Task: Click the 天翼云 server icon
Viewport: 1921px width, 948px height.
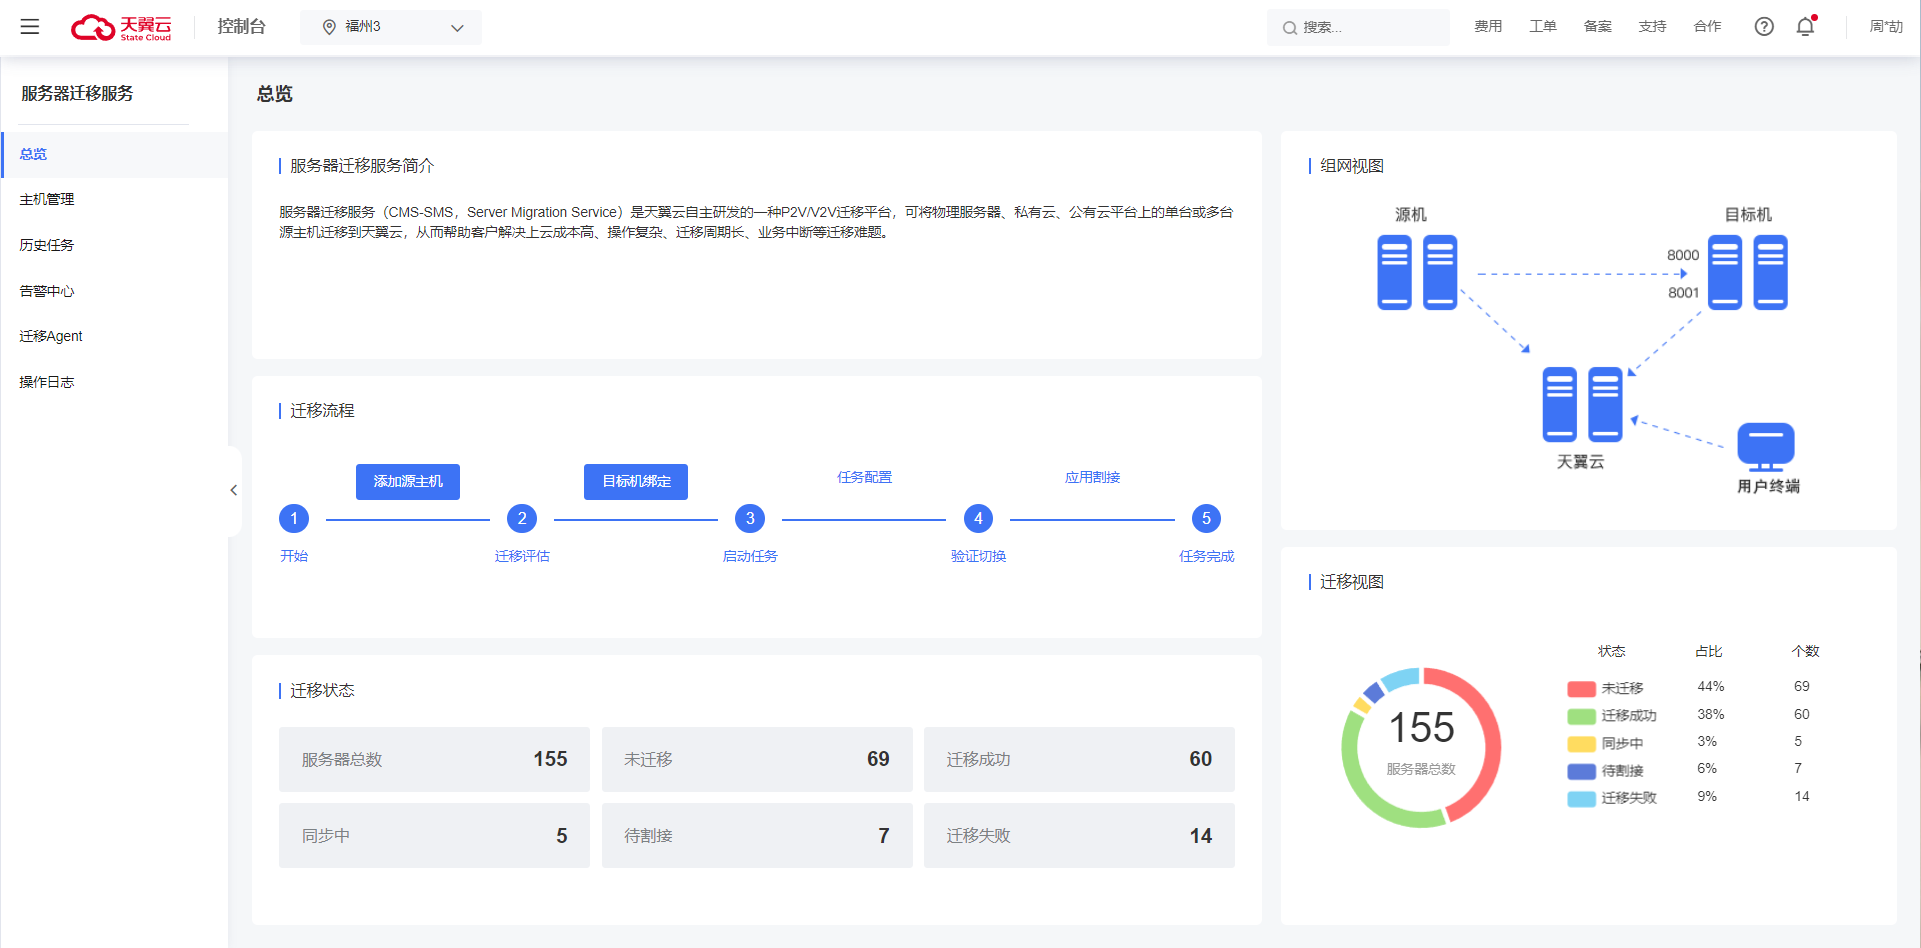Action: (1582, 404)
